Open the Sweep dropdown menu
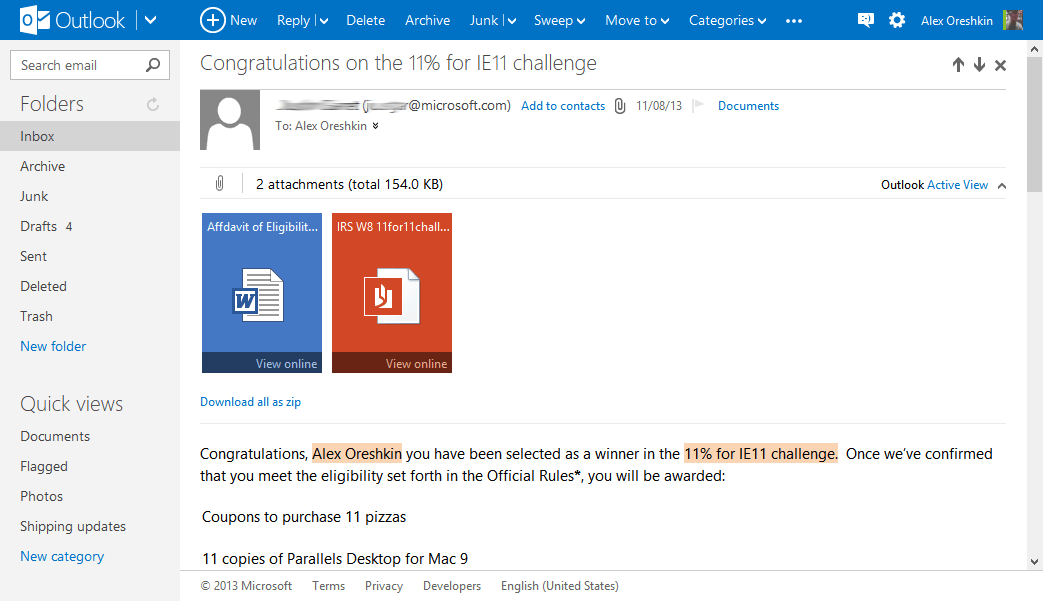The height and width of the screenshot is (601, 1043). tap(559, 21)
